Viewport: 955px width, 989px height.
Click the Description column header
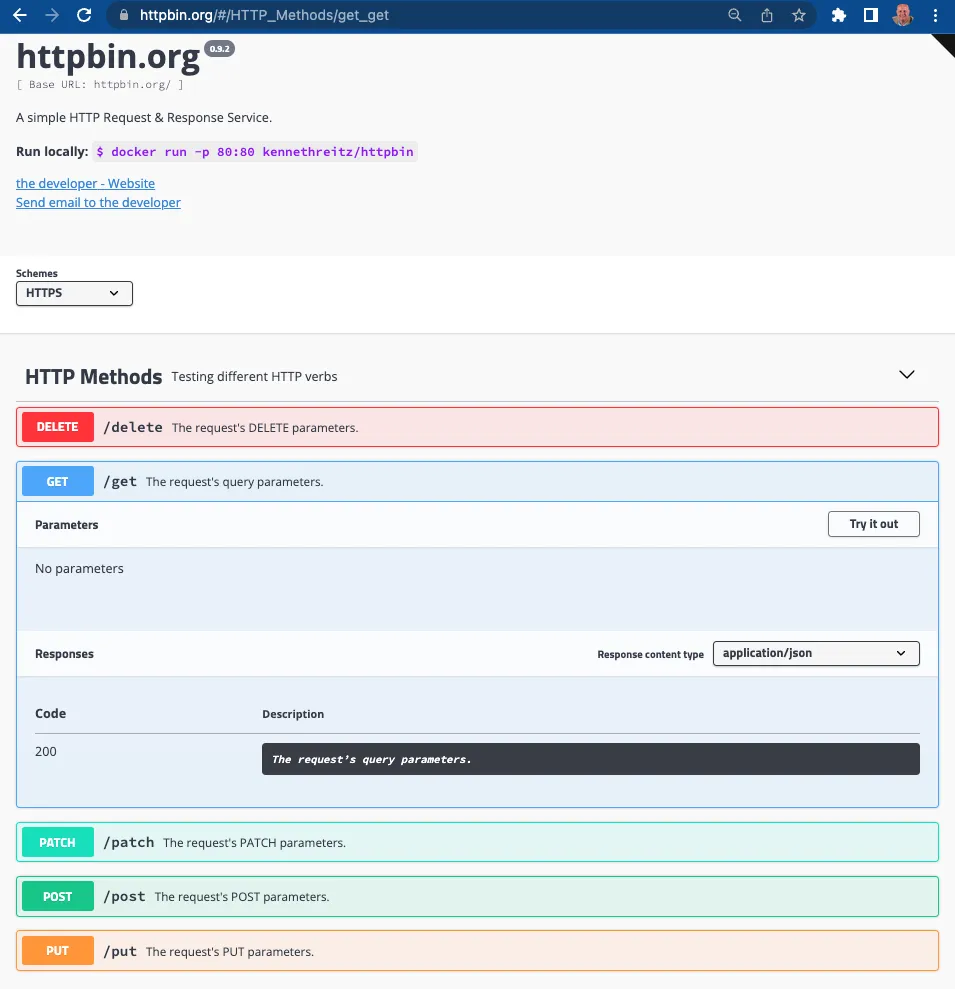coord(293,714)
